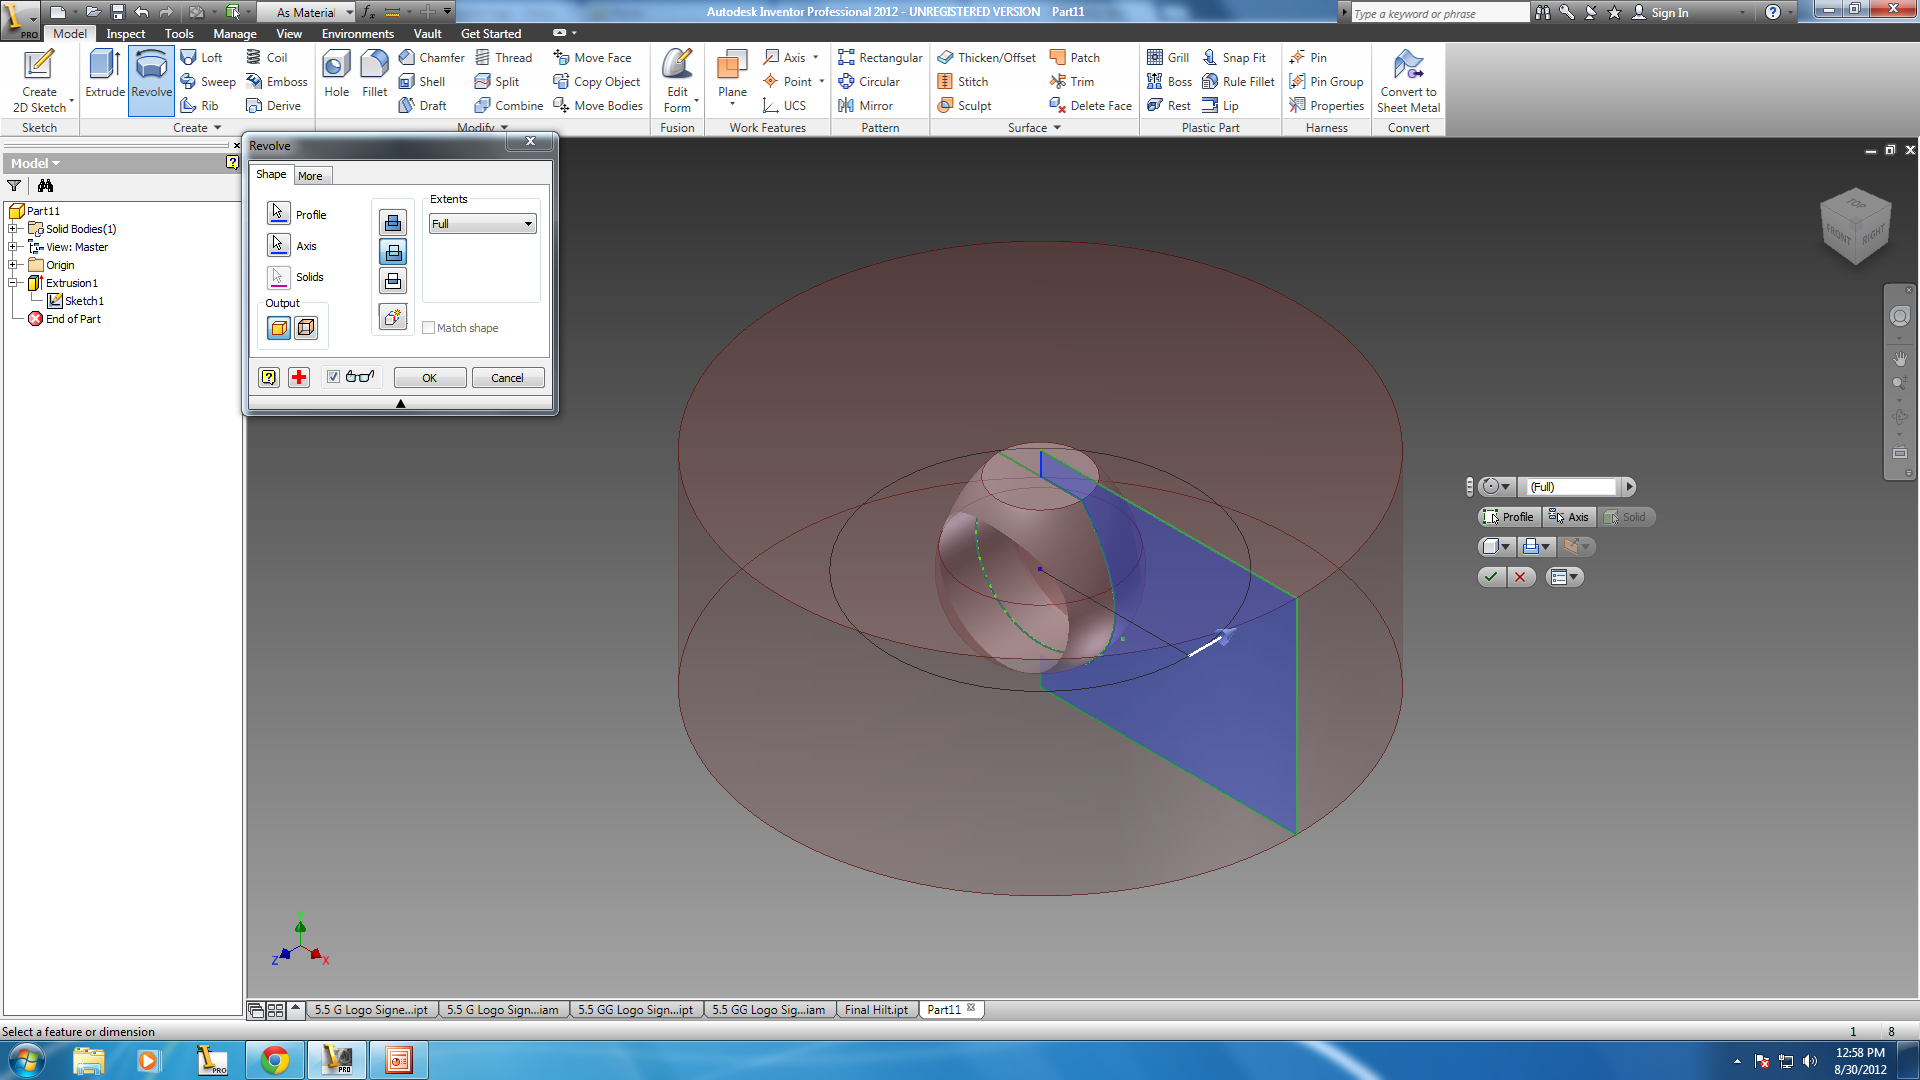Select the Intersect operation button

pyautogui.click(x=393, y=281)
